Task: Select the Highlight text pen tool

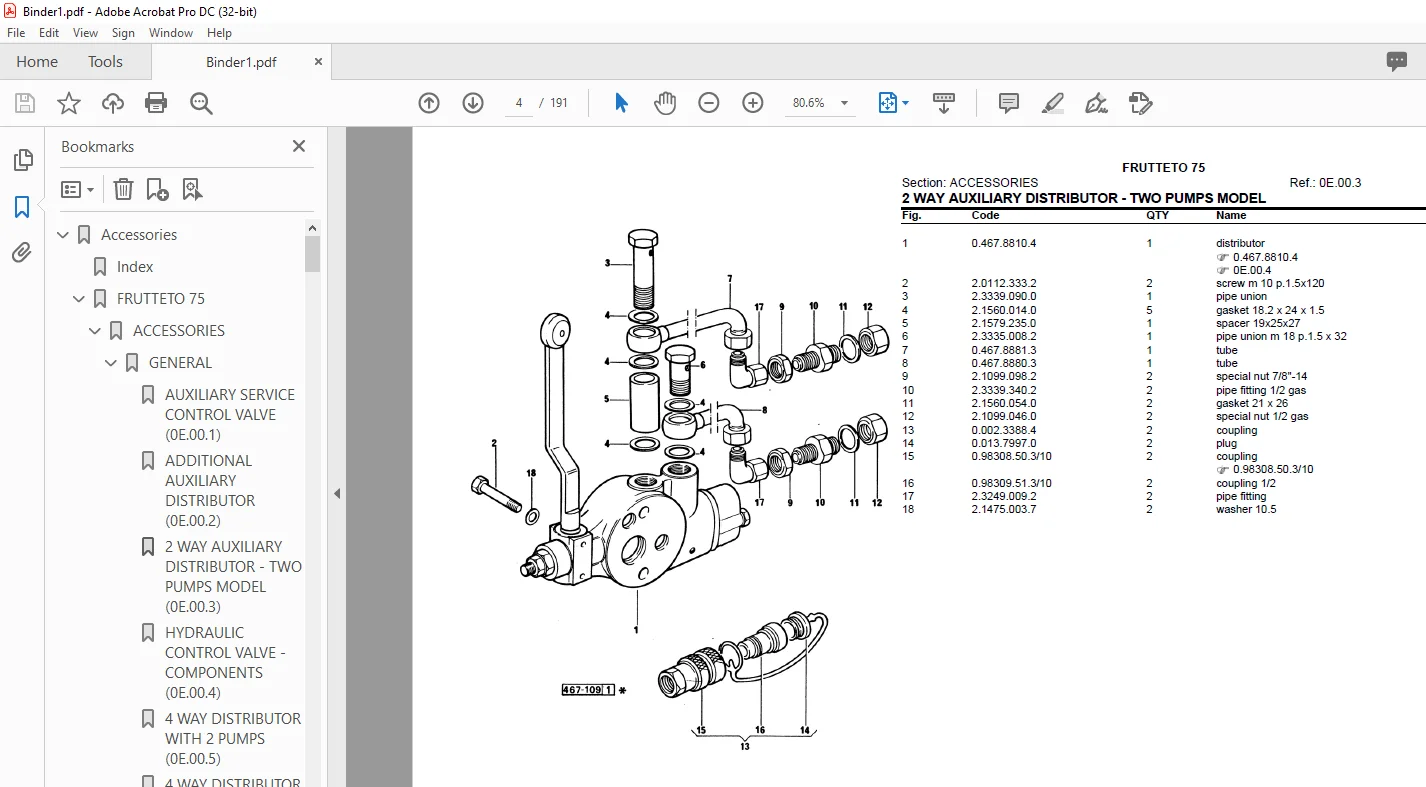Action: tap(1053, 103)
